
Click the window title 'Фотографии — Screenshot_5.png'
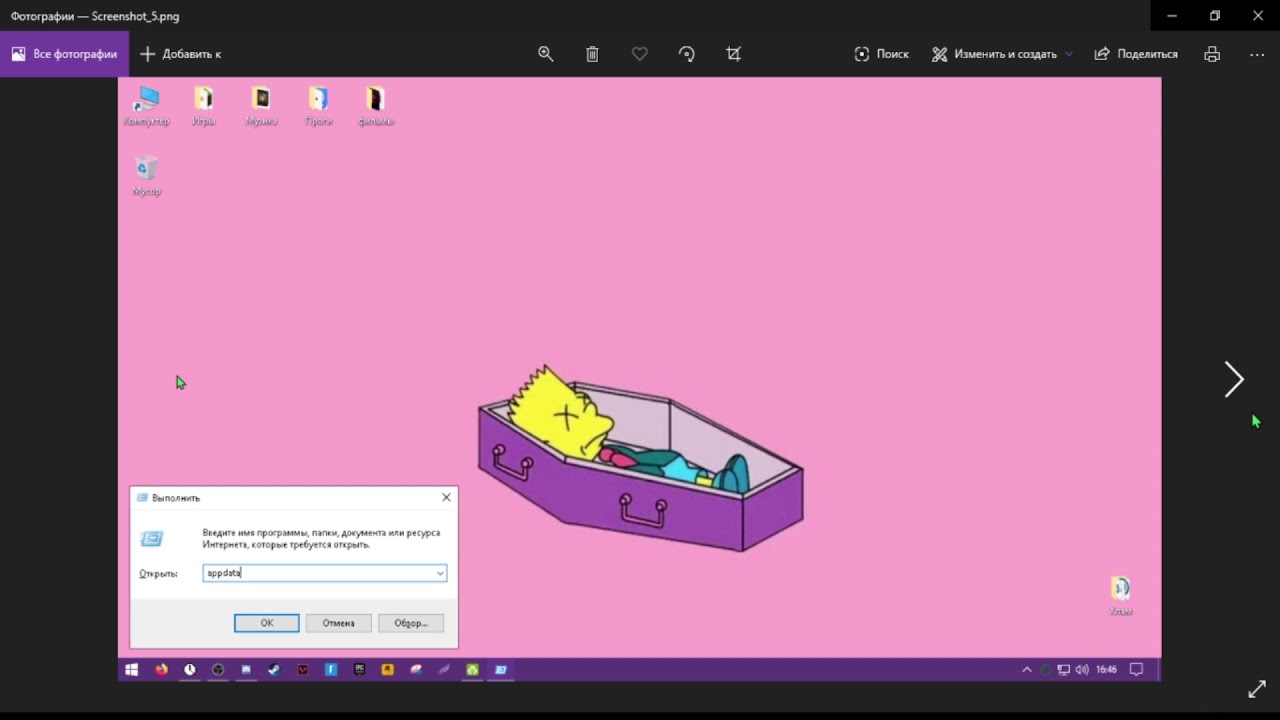(95, 16)
